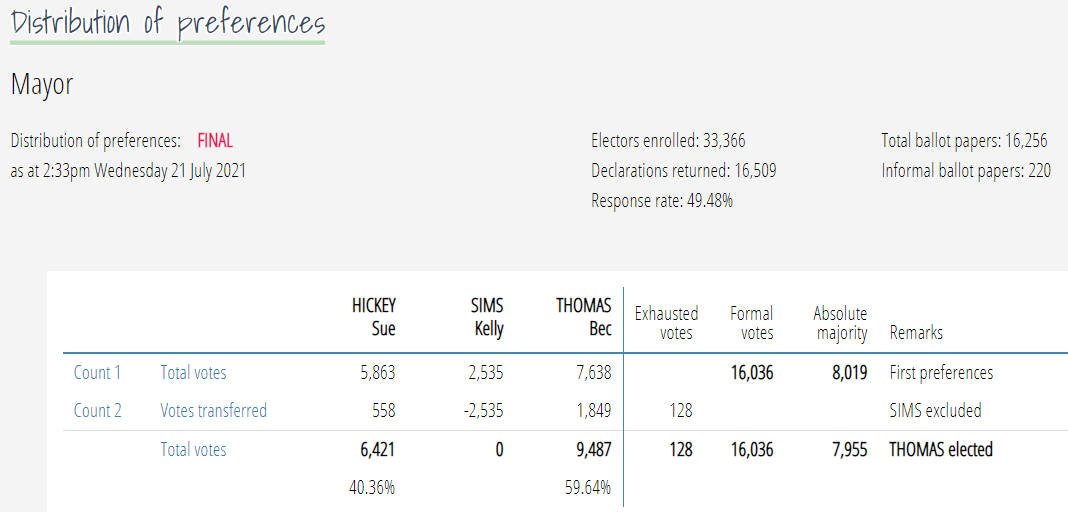The width and height of the screenshot is (1068, 512).
Task: Click Thomas' percentage 59.64%
Action: tap(589, 488)
